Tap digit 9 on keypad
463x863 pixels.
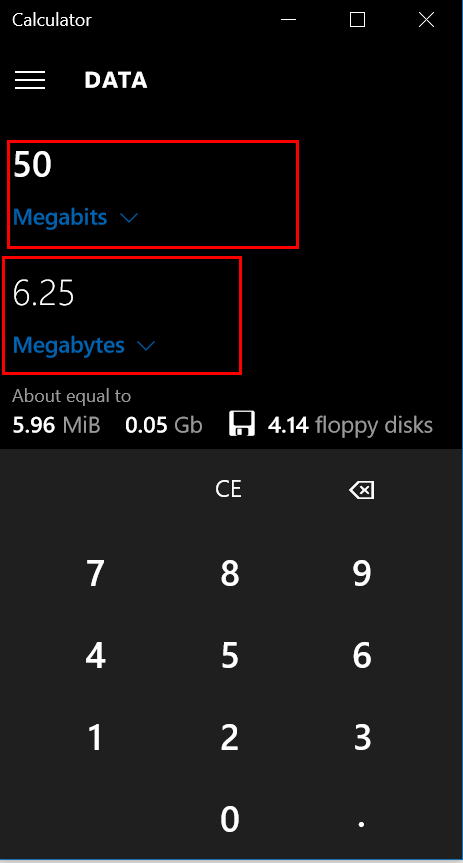tap(362, 573)
